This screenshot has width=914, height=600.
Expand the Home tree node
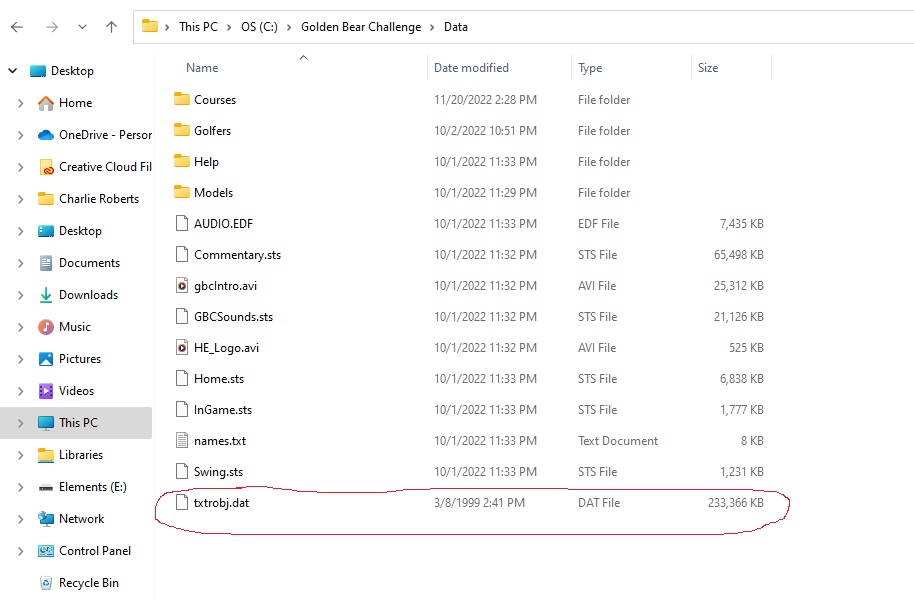click(21, 103)
